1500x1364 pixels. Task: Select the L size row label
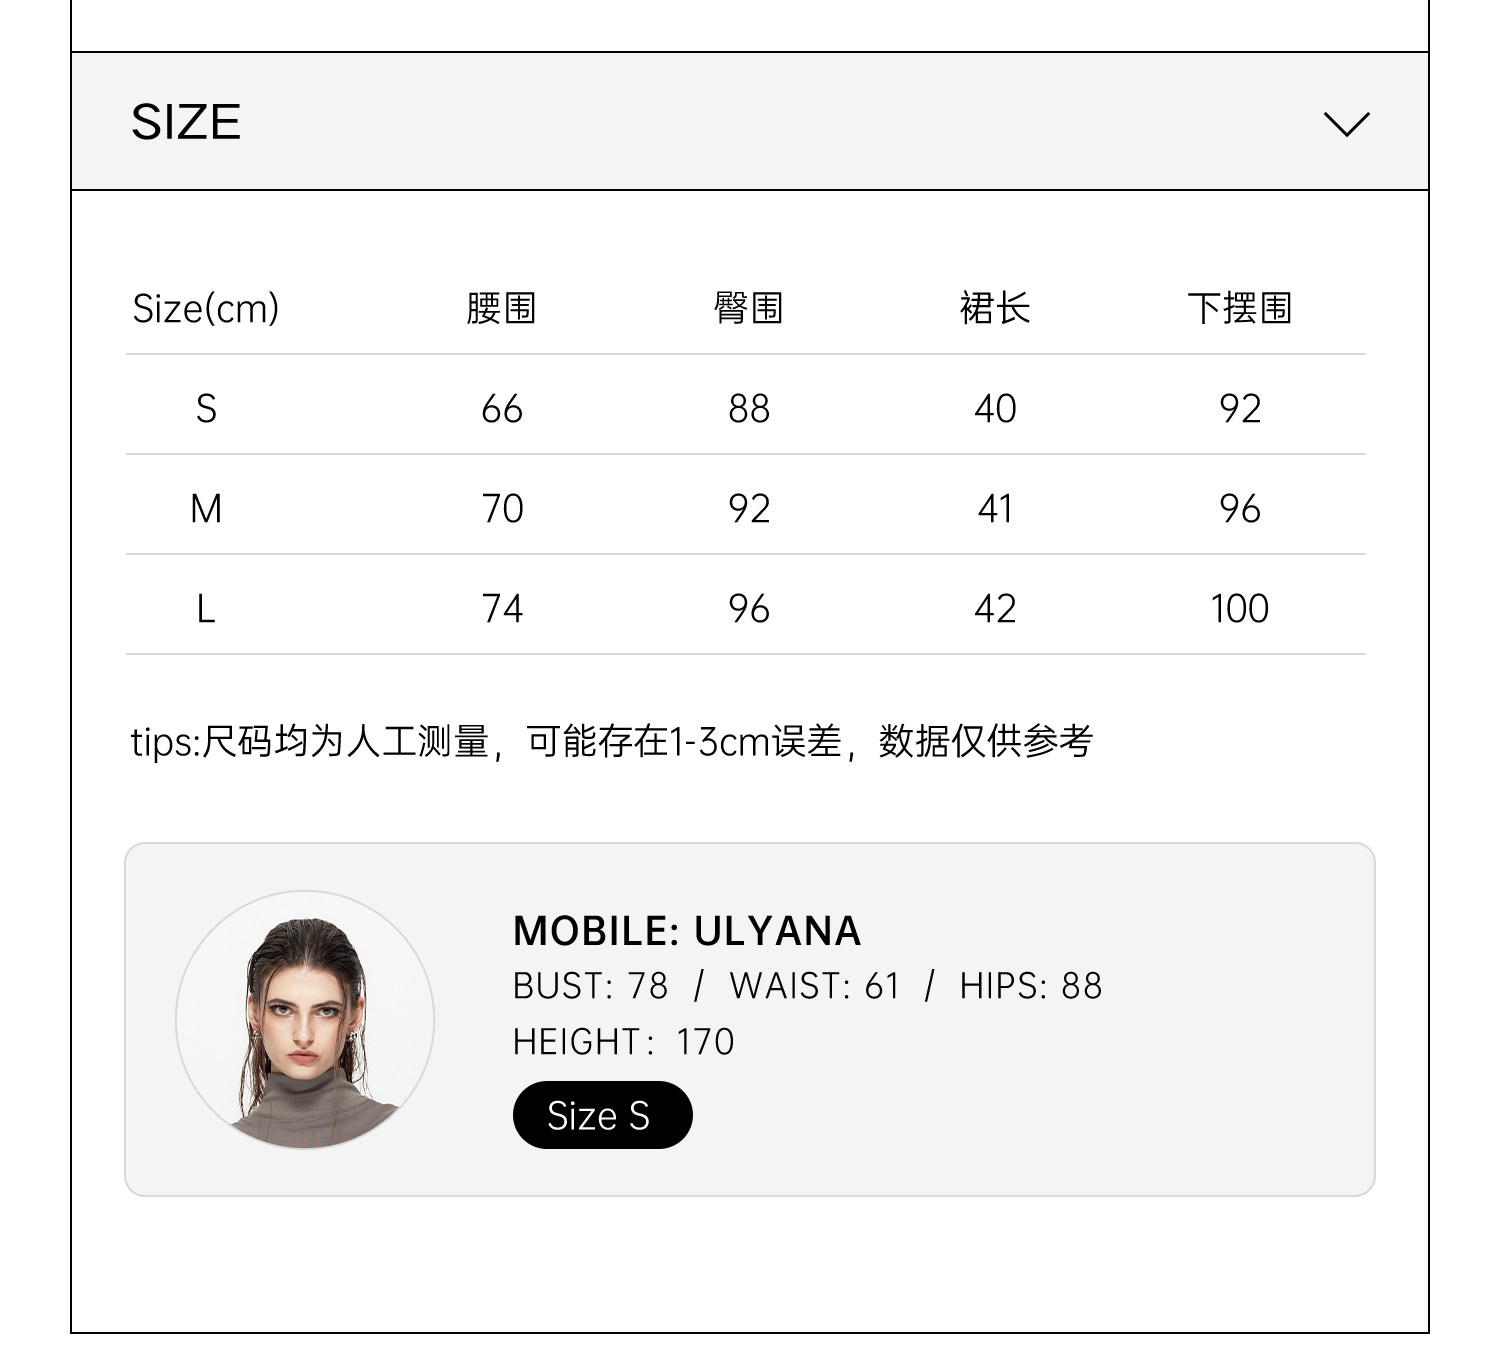(x=206, y=609)
